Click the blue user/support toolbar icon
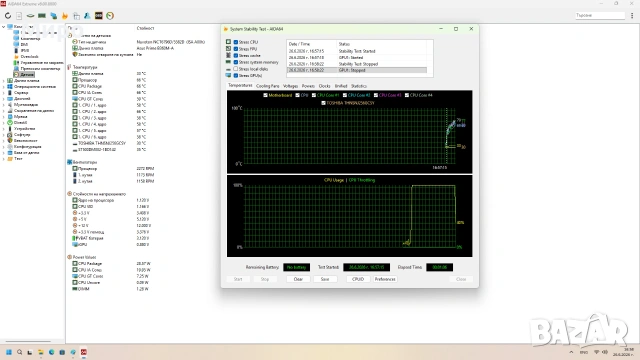Screen dimensions: 640x360 click(87, 16)
